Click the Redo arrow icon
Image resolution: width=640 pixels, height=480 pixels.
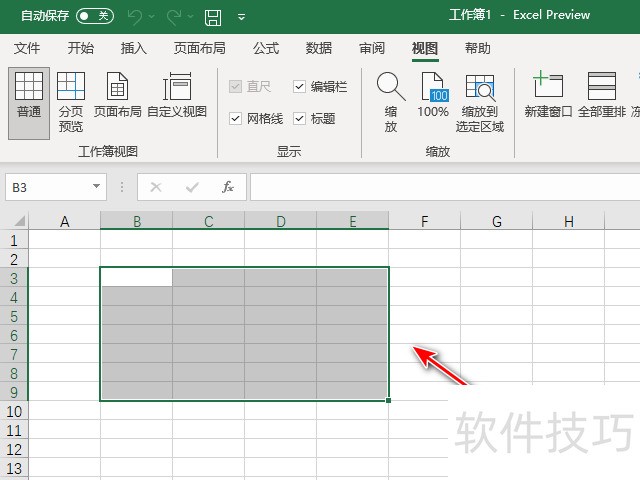coord(174,17)
